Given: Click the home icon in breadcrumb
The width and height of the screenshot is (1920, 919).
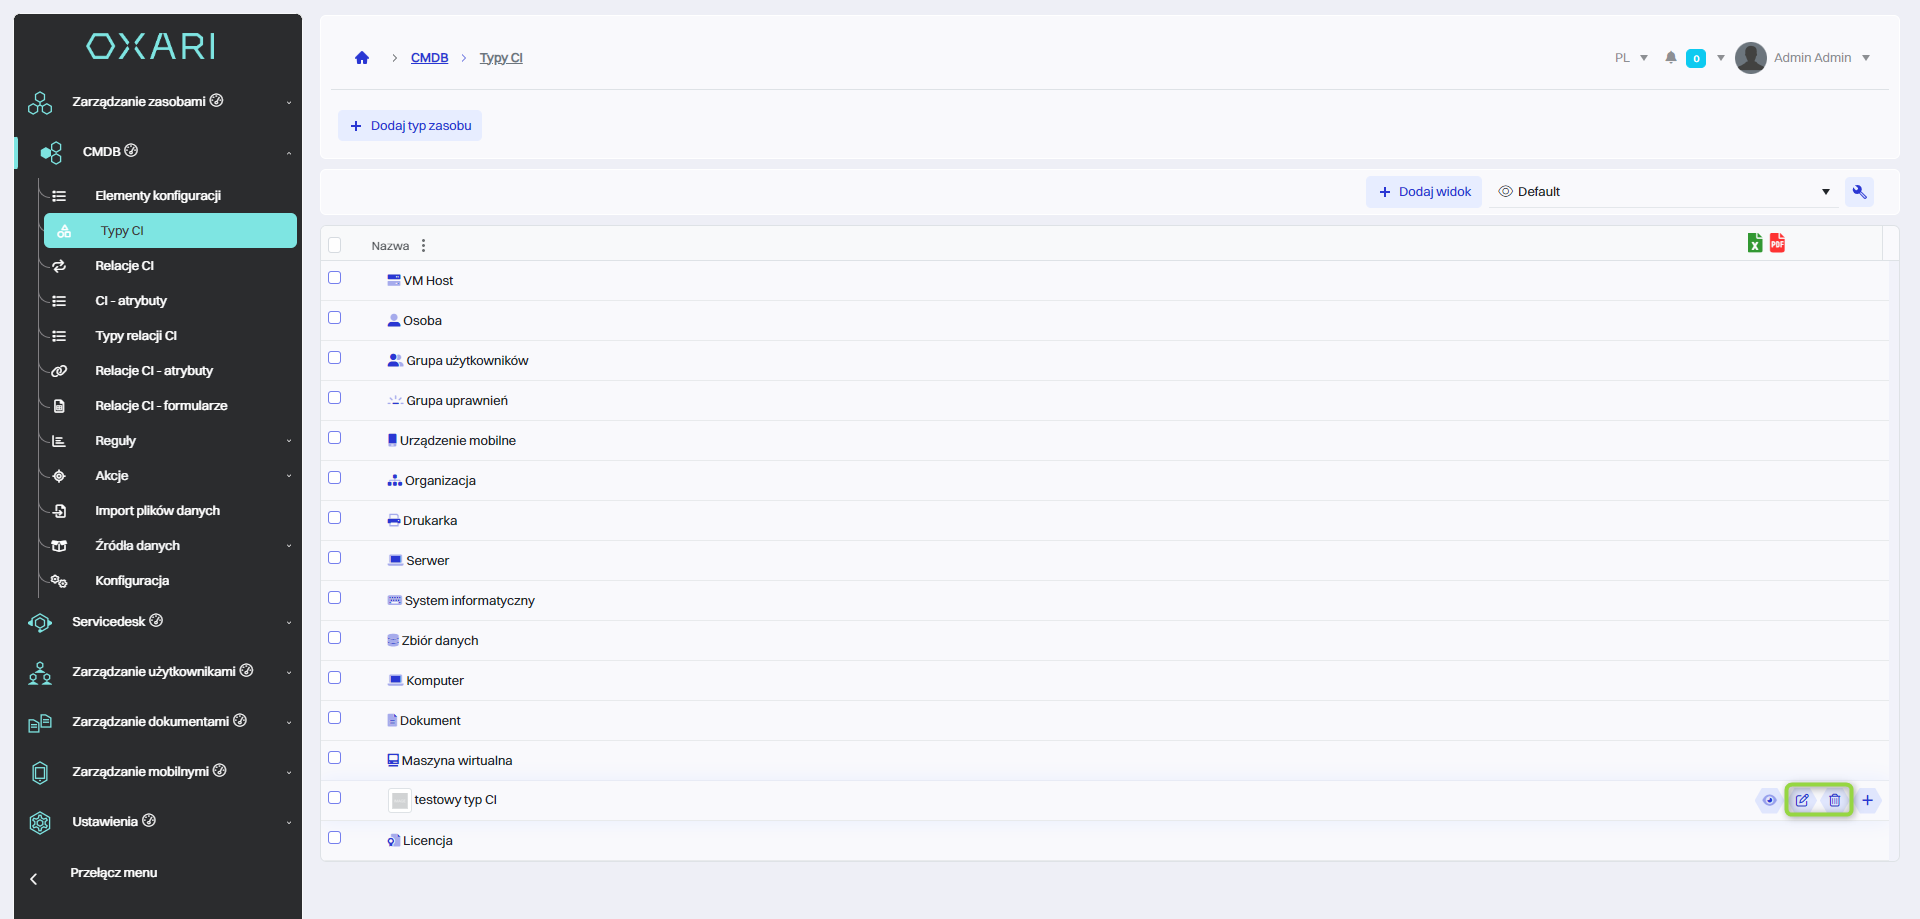Looking at the screenshot, I should click(x=362, y=58).
